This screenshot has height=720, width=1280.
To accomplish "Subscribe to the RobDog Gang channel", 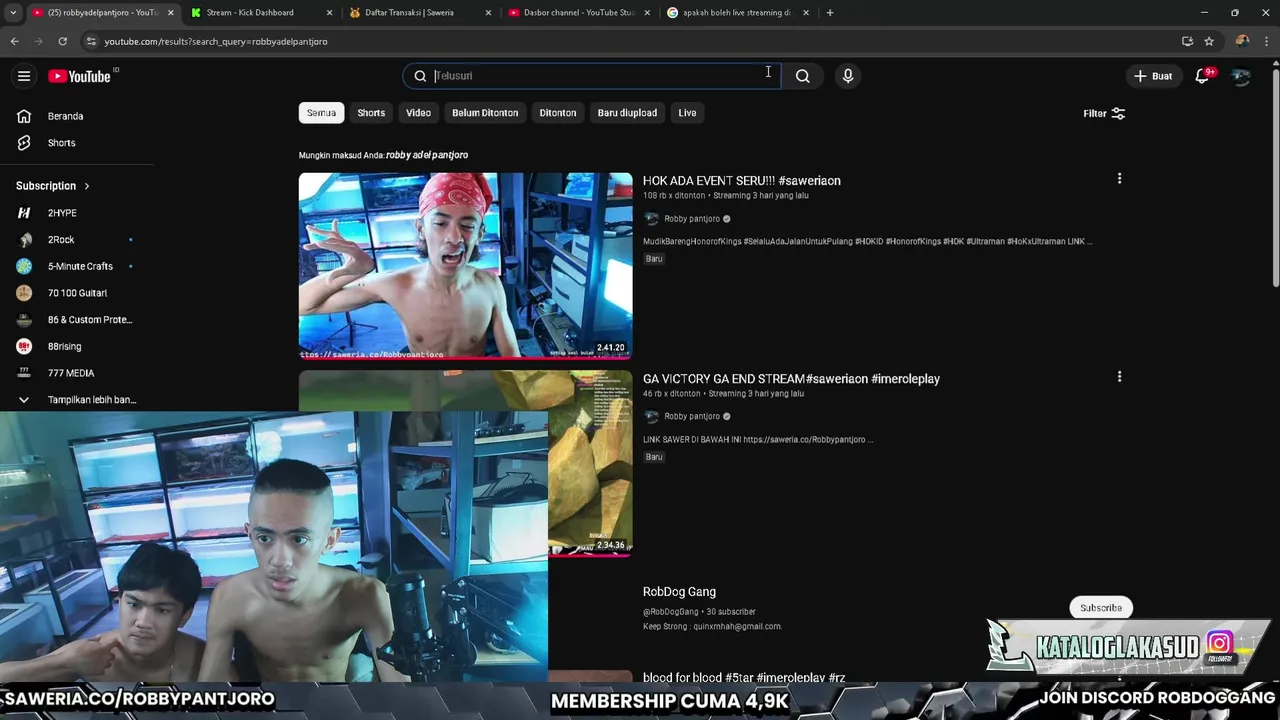I will click(x=1101, y=608).
